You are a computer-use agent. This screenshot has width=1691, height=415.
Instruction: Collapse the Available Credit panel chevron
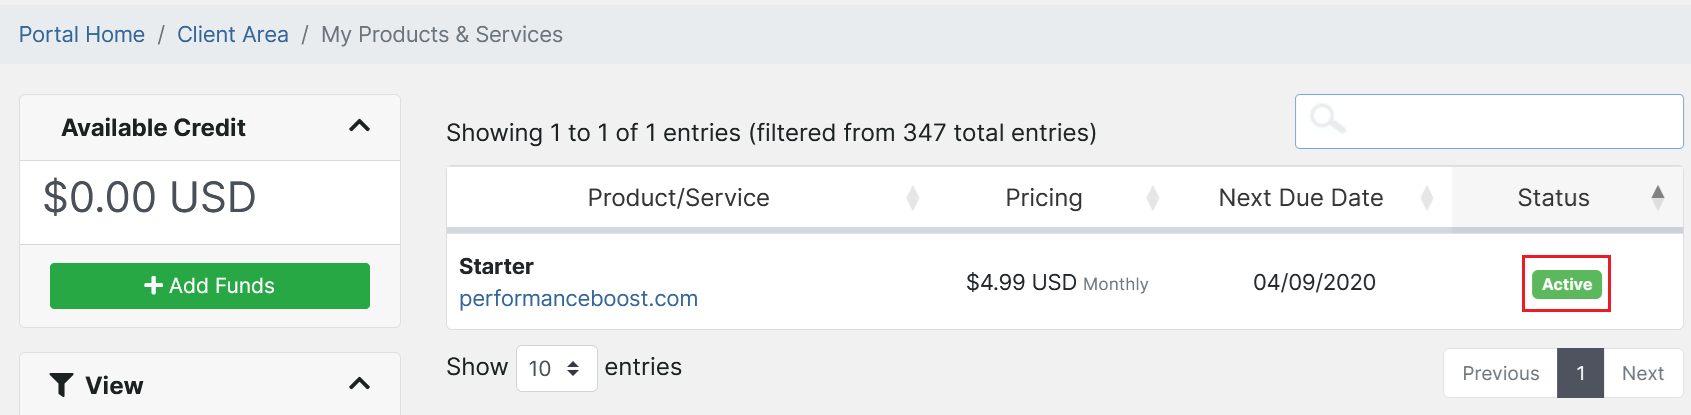359,126
